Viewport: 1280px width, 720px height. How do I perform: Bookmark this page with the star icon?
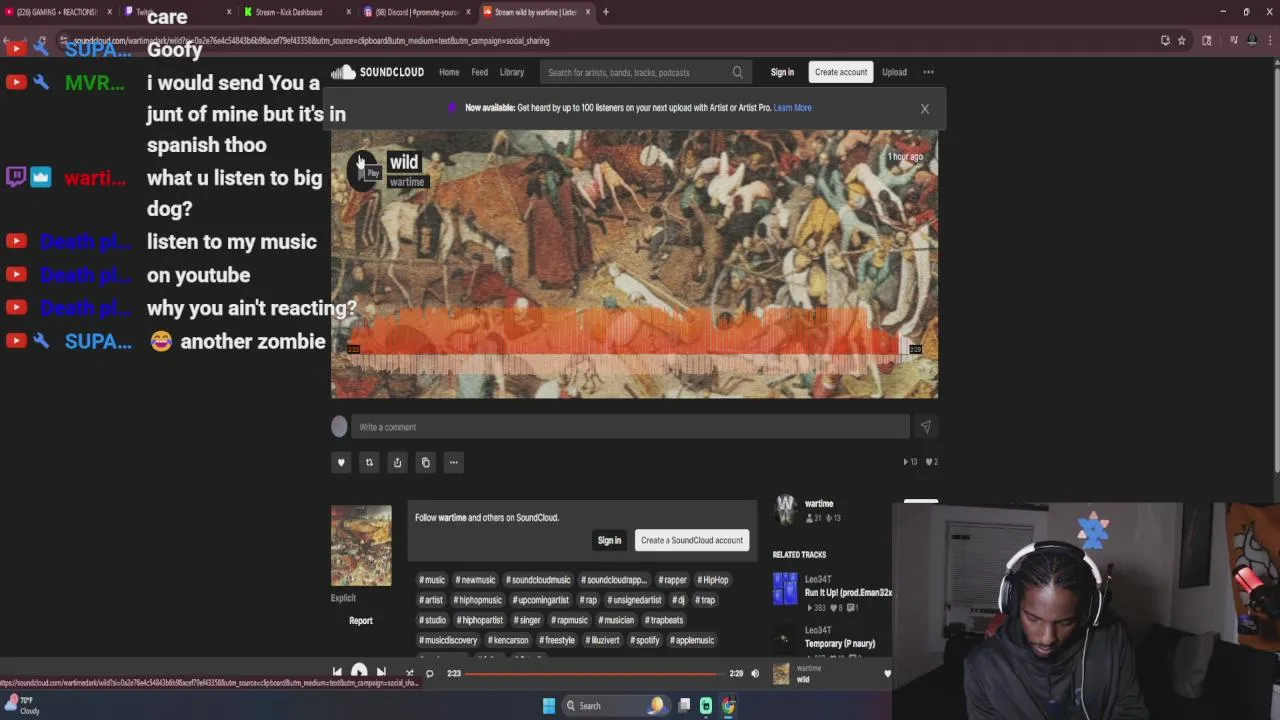1181,41
